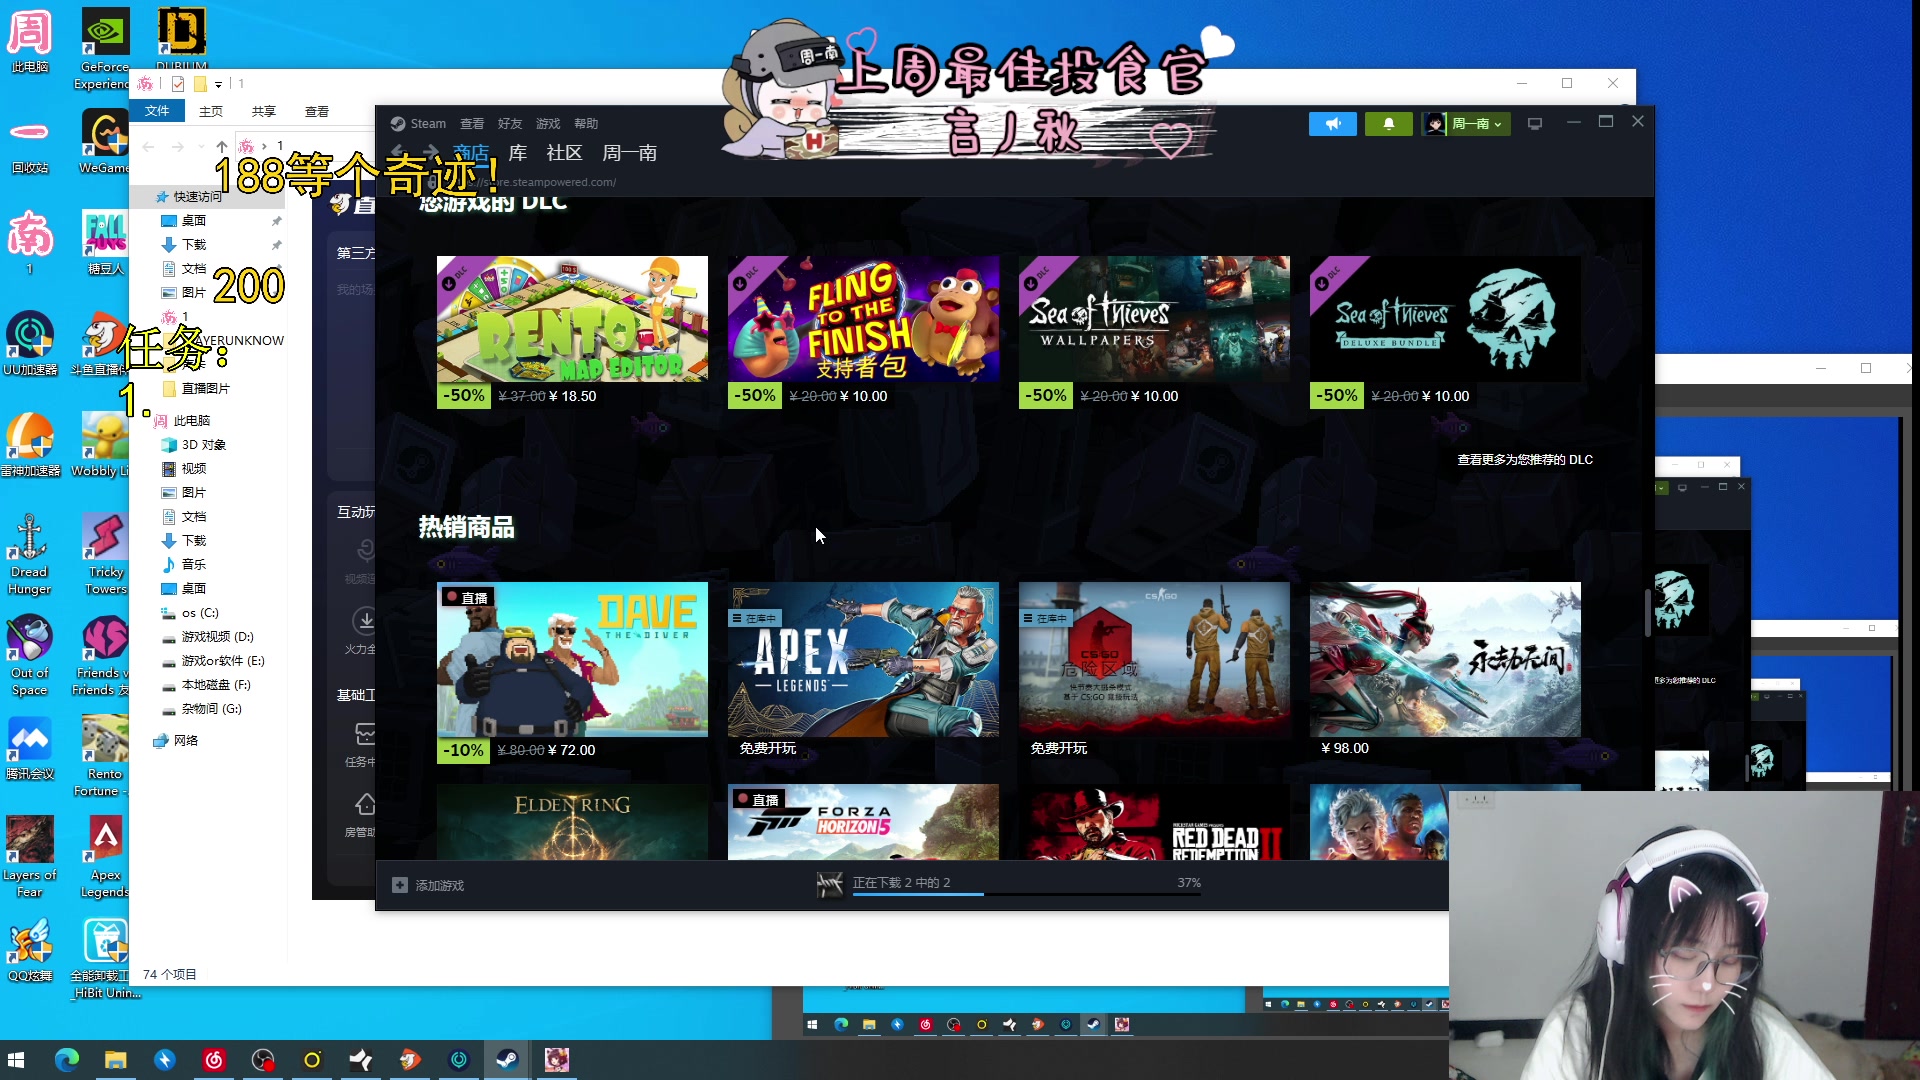Switch Steam to Big Picture mode icon
Screen dimensions: 1920x1080
(x=1535, y=124)
